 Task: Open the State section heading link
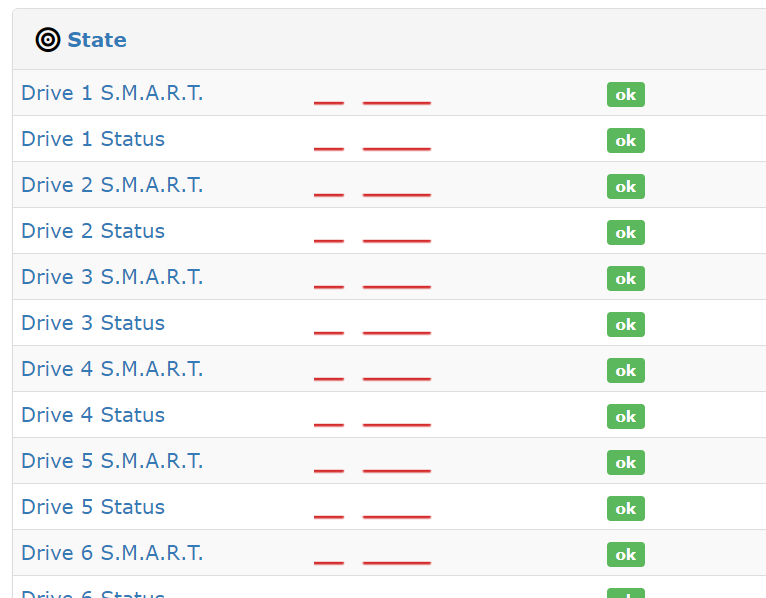pyautogui.click(x=97, y=40)
